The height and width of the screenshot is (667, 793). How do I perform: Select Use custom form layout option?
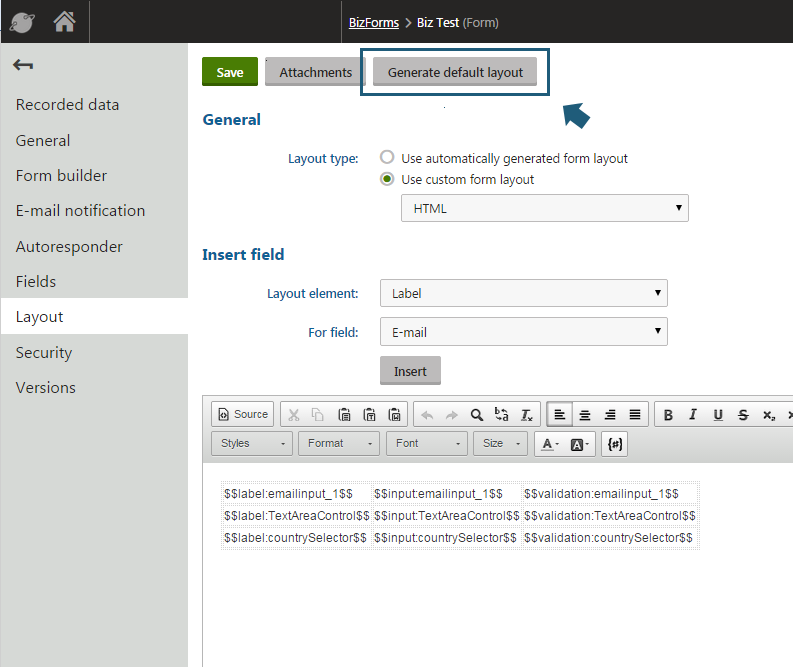point(387,180)
